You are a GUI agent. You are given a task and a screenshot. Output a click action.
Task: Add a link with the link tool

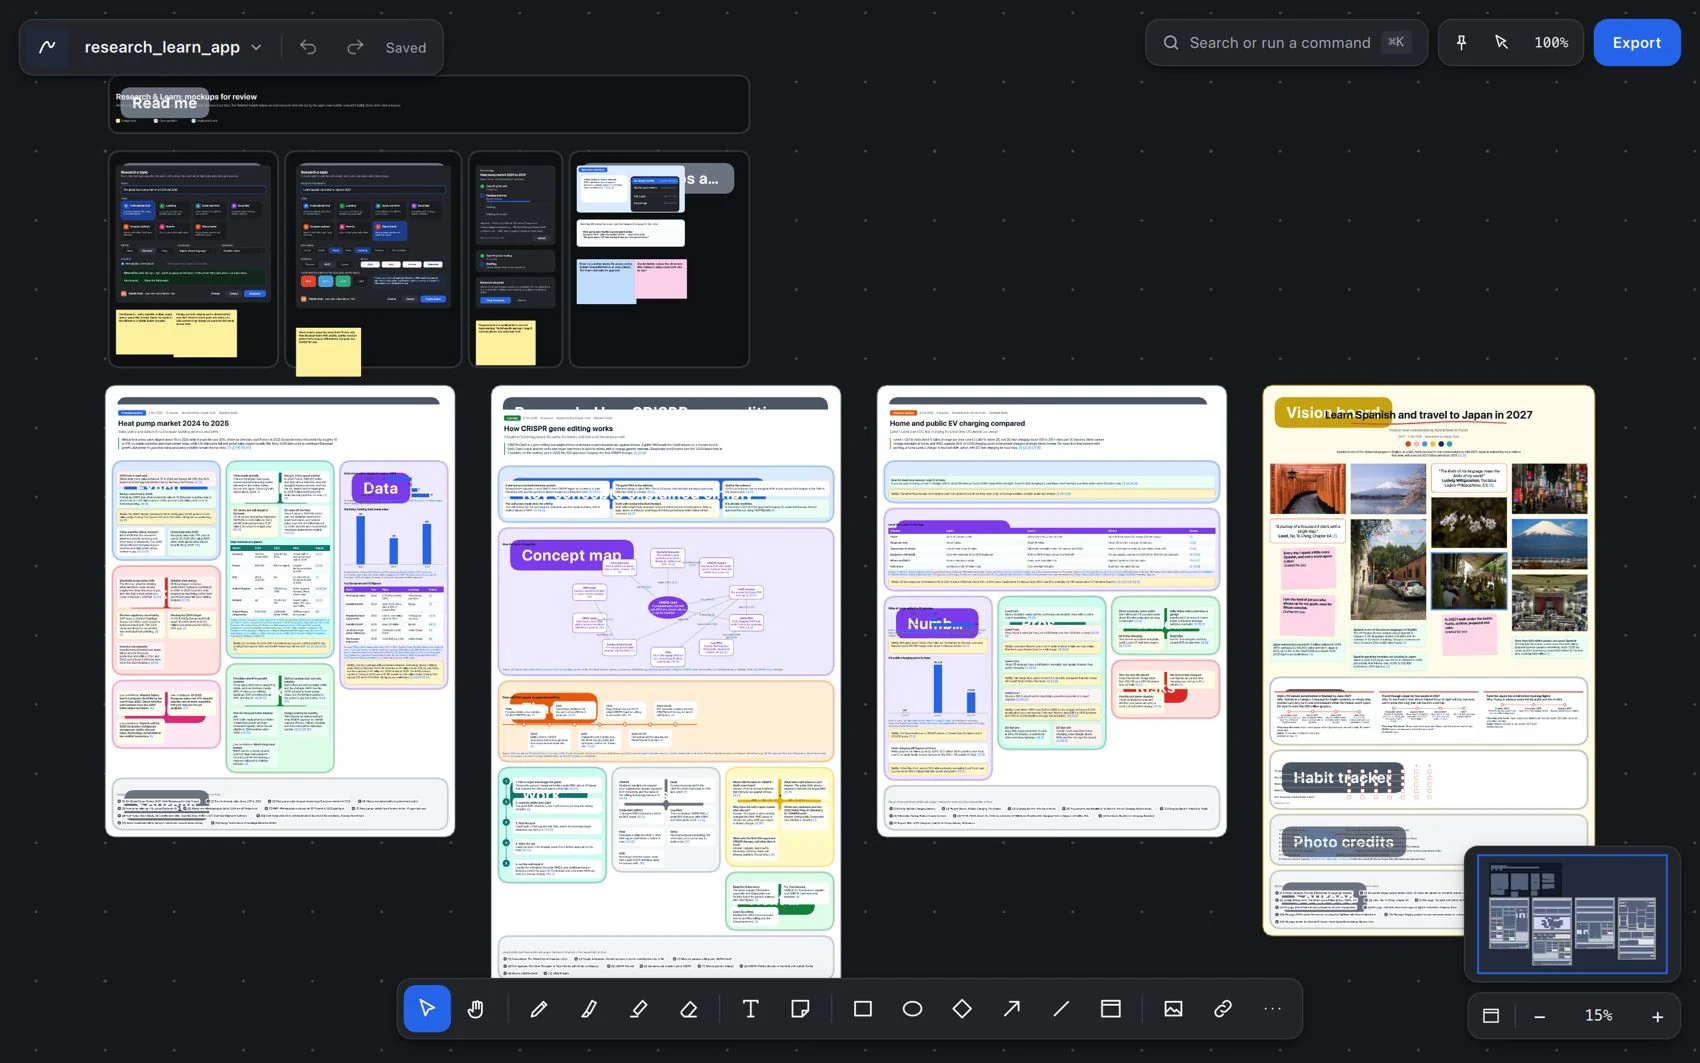[1223, 1008]
